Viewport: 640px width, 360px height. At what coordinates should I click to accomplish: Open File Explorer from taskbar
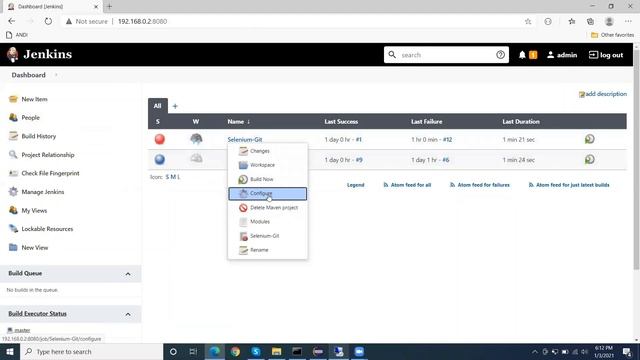coord(276,351)
